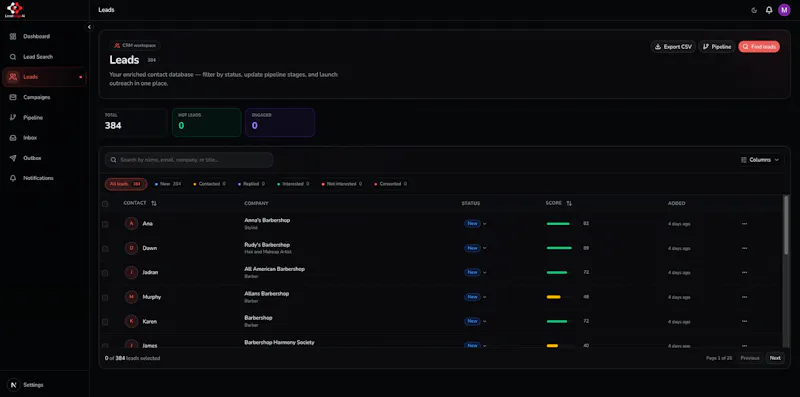Sort by contact using the sort arrows

pyautogui.click(x=154, y=203)
